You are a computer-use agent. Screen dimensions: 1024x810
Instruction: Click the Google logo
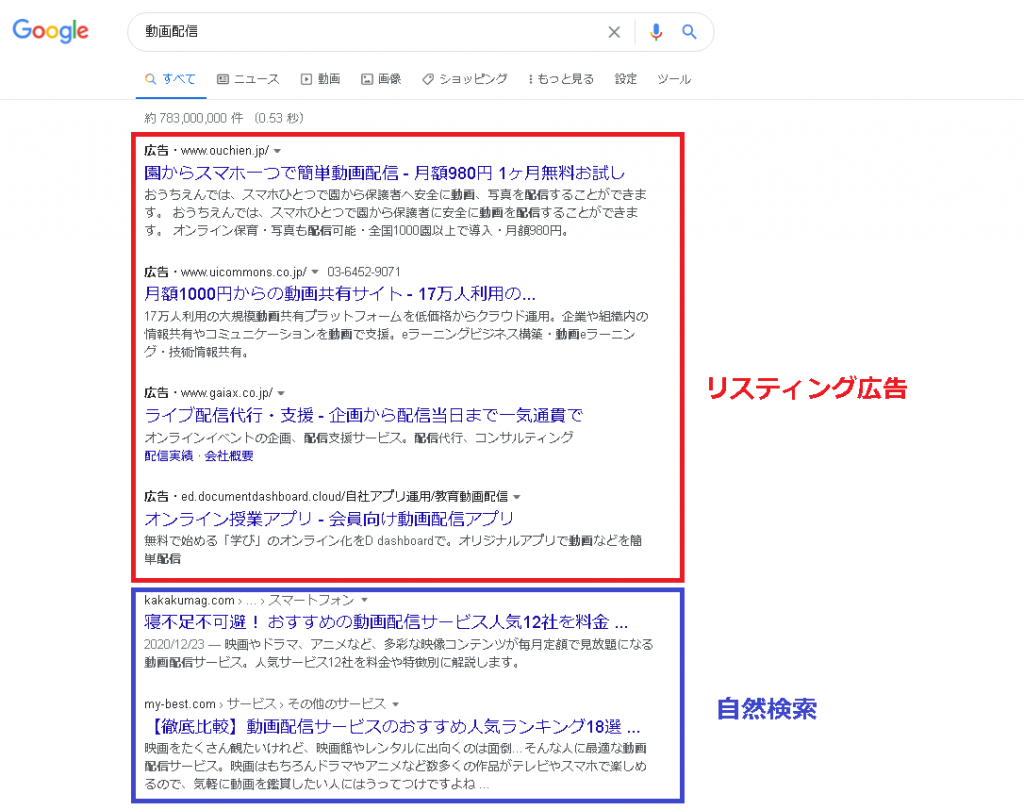tap(50, 31)
